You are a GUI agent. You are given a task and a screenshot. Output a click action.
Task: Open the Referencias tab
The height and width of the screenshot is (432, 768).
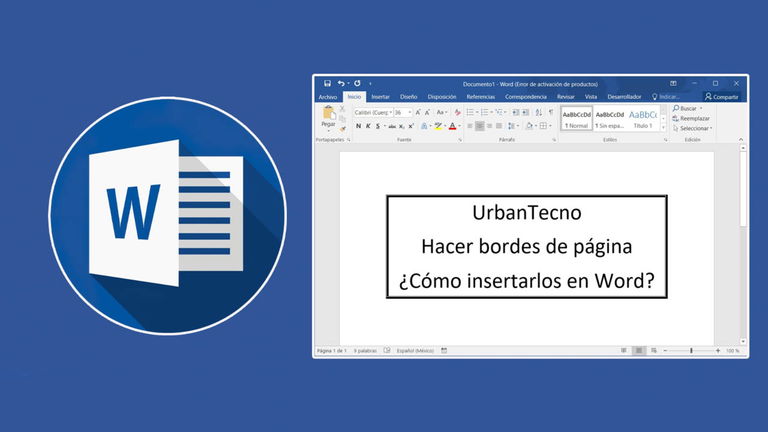pyautogui.click(x=480, y=97)
